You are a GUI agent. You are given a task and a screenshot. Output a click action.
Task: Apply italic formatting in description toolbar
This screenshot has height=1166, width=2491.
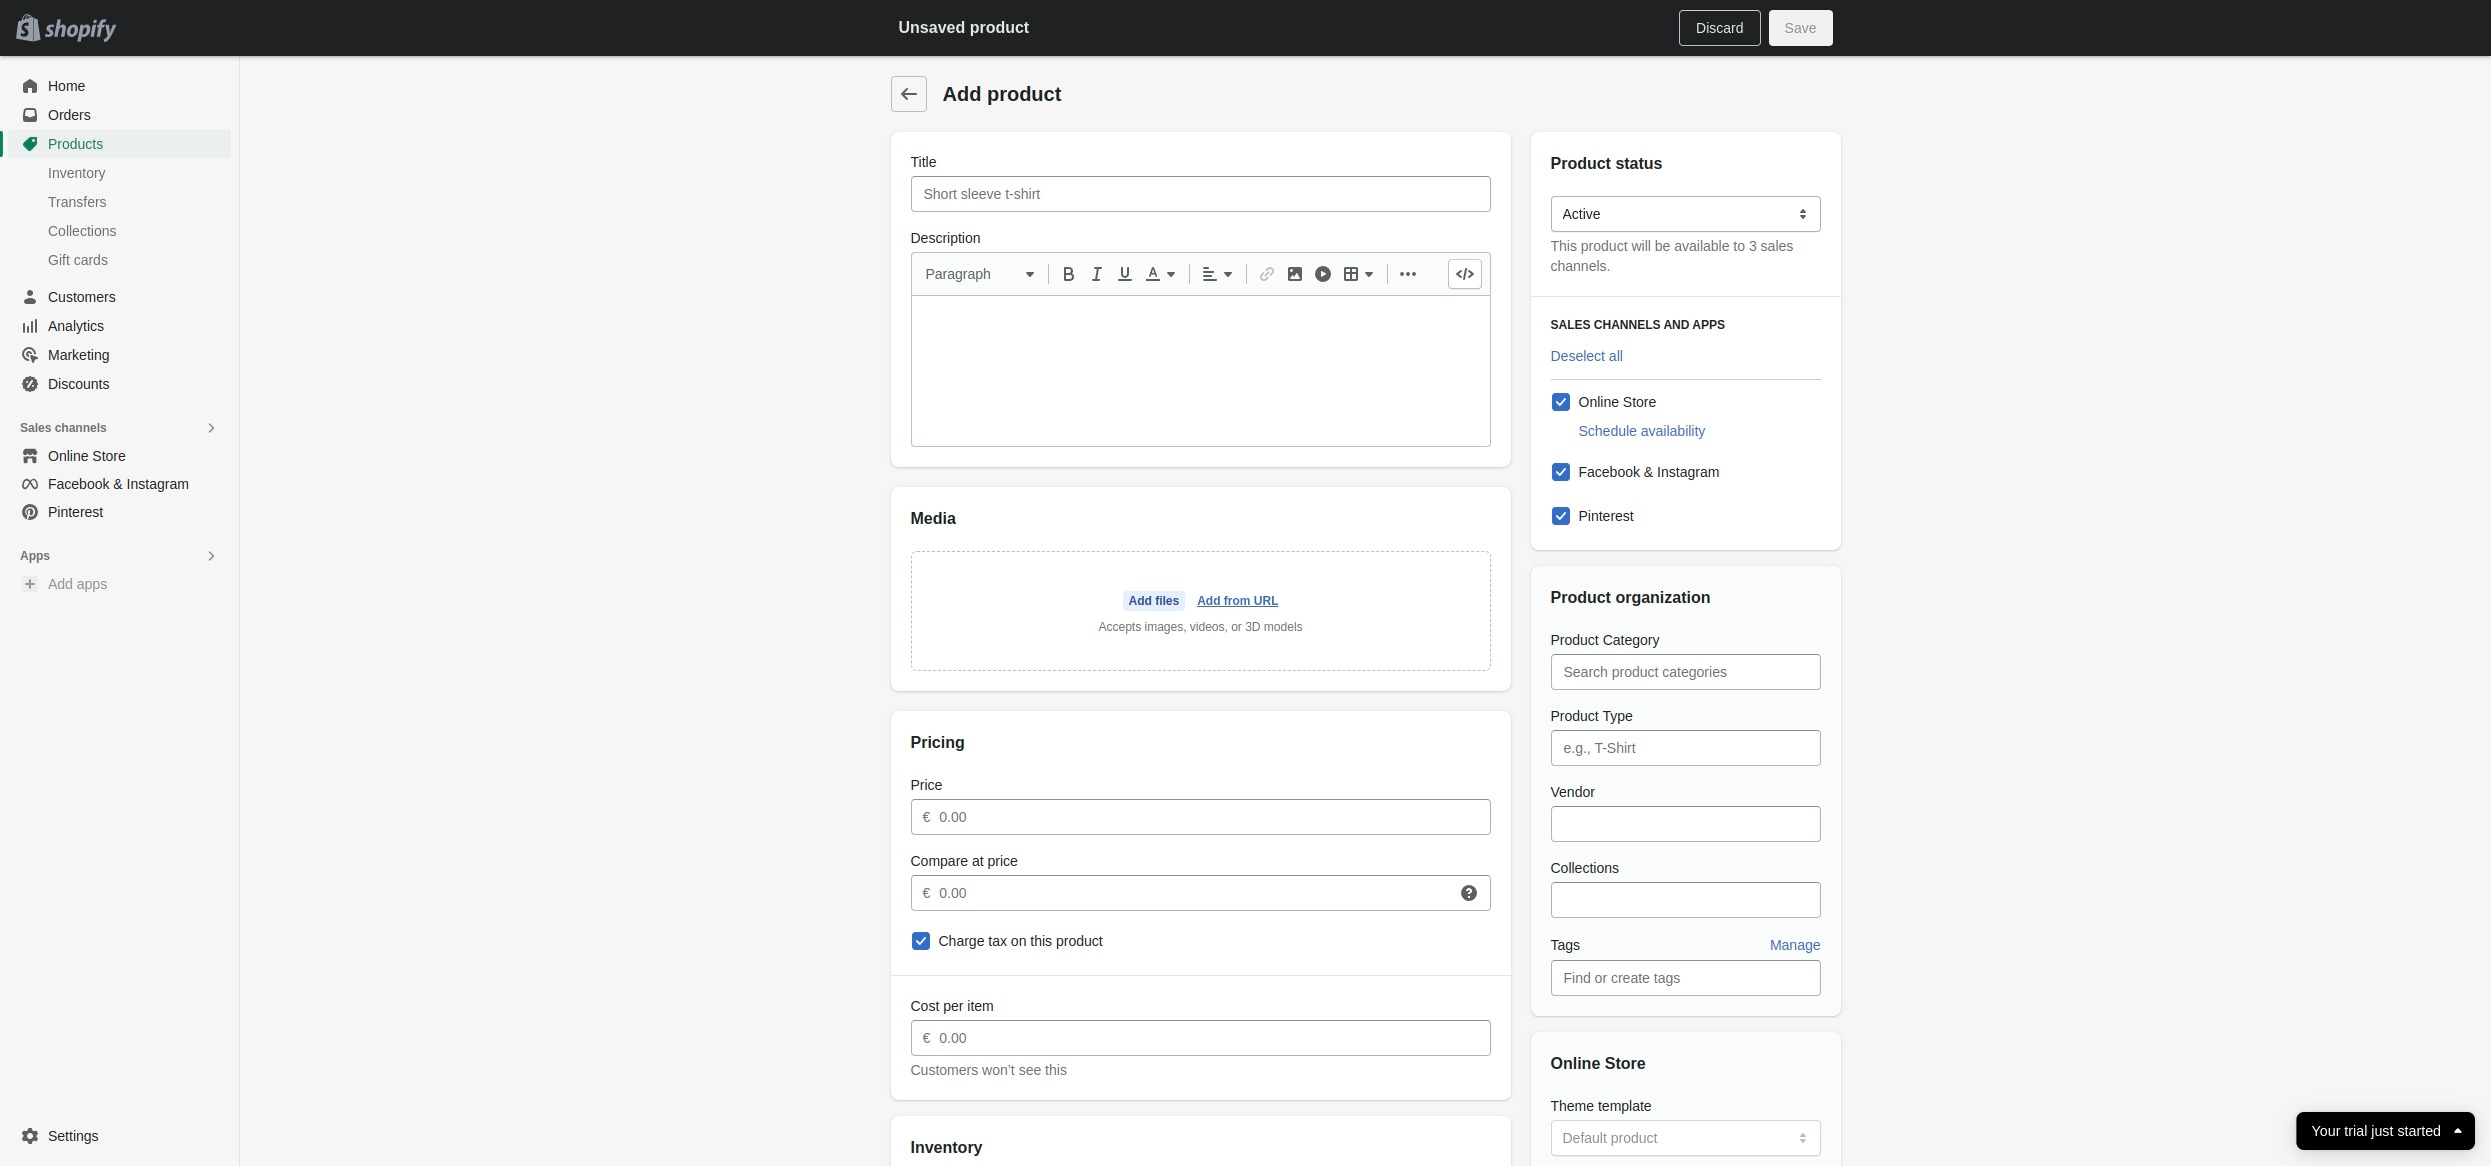(x=1096, y=274)
